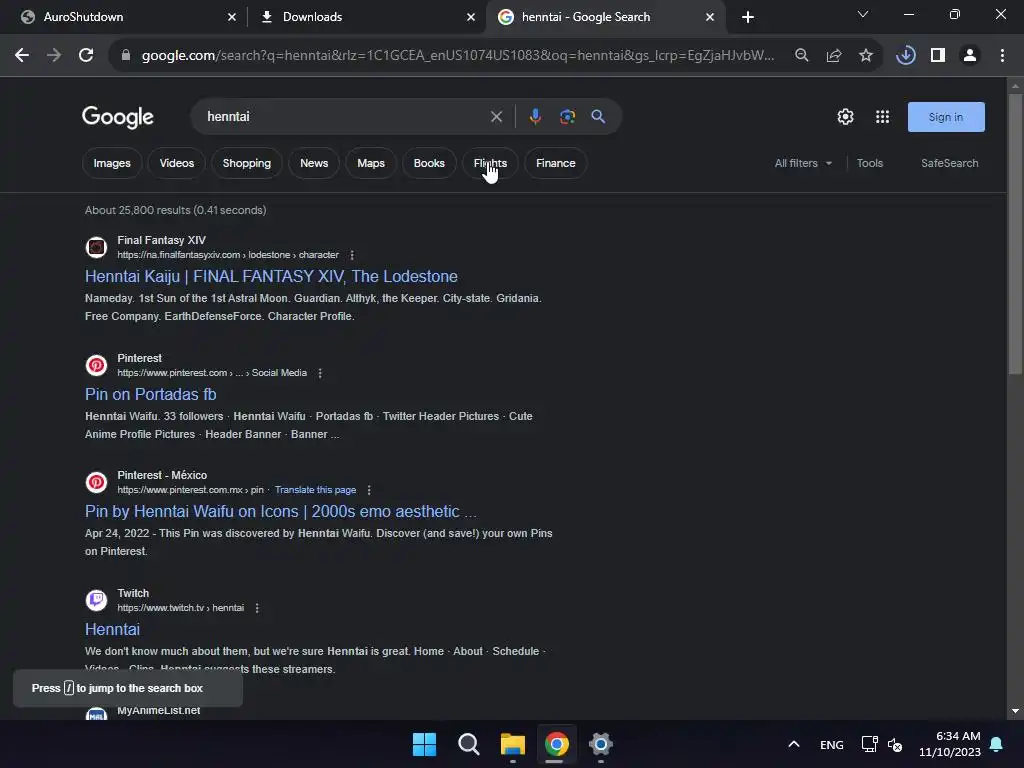Click the Final Fantasy XIV site favicon

pyautogui.click(x=96, y=248)
